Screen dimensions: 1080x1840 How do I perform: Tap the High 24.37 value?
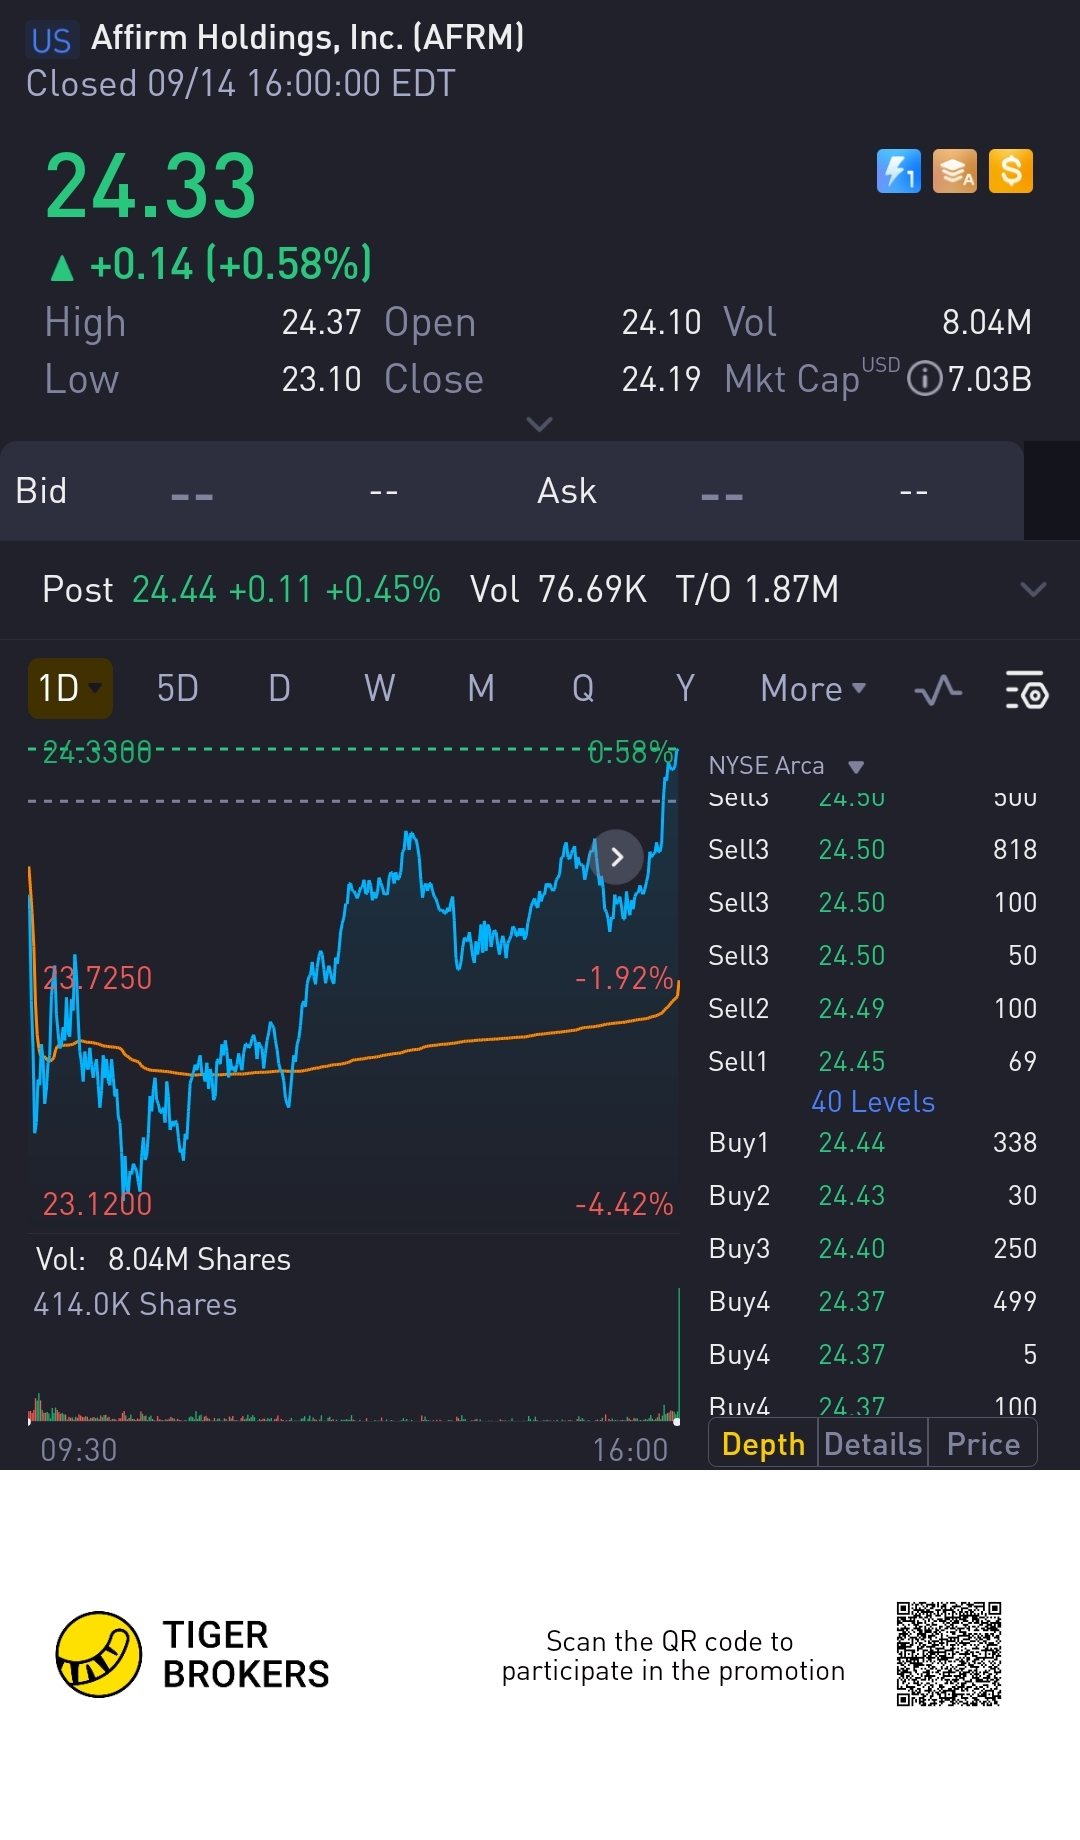point(321,322)
